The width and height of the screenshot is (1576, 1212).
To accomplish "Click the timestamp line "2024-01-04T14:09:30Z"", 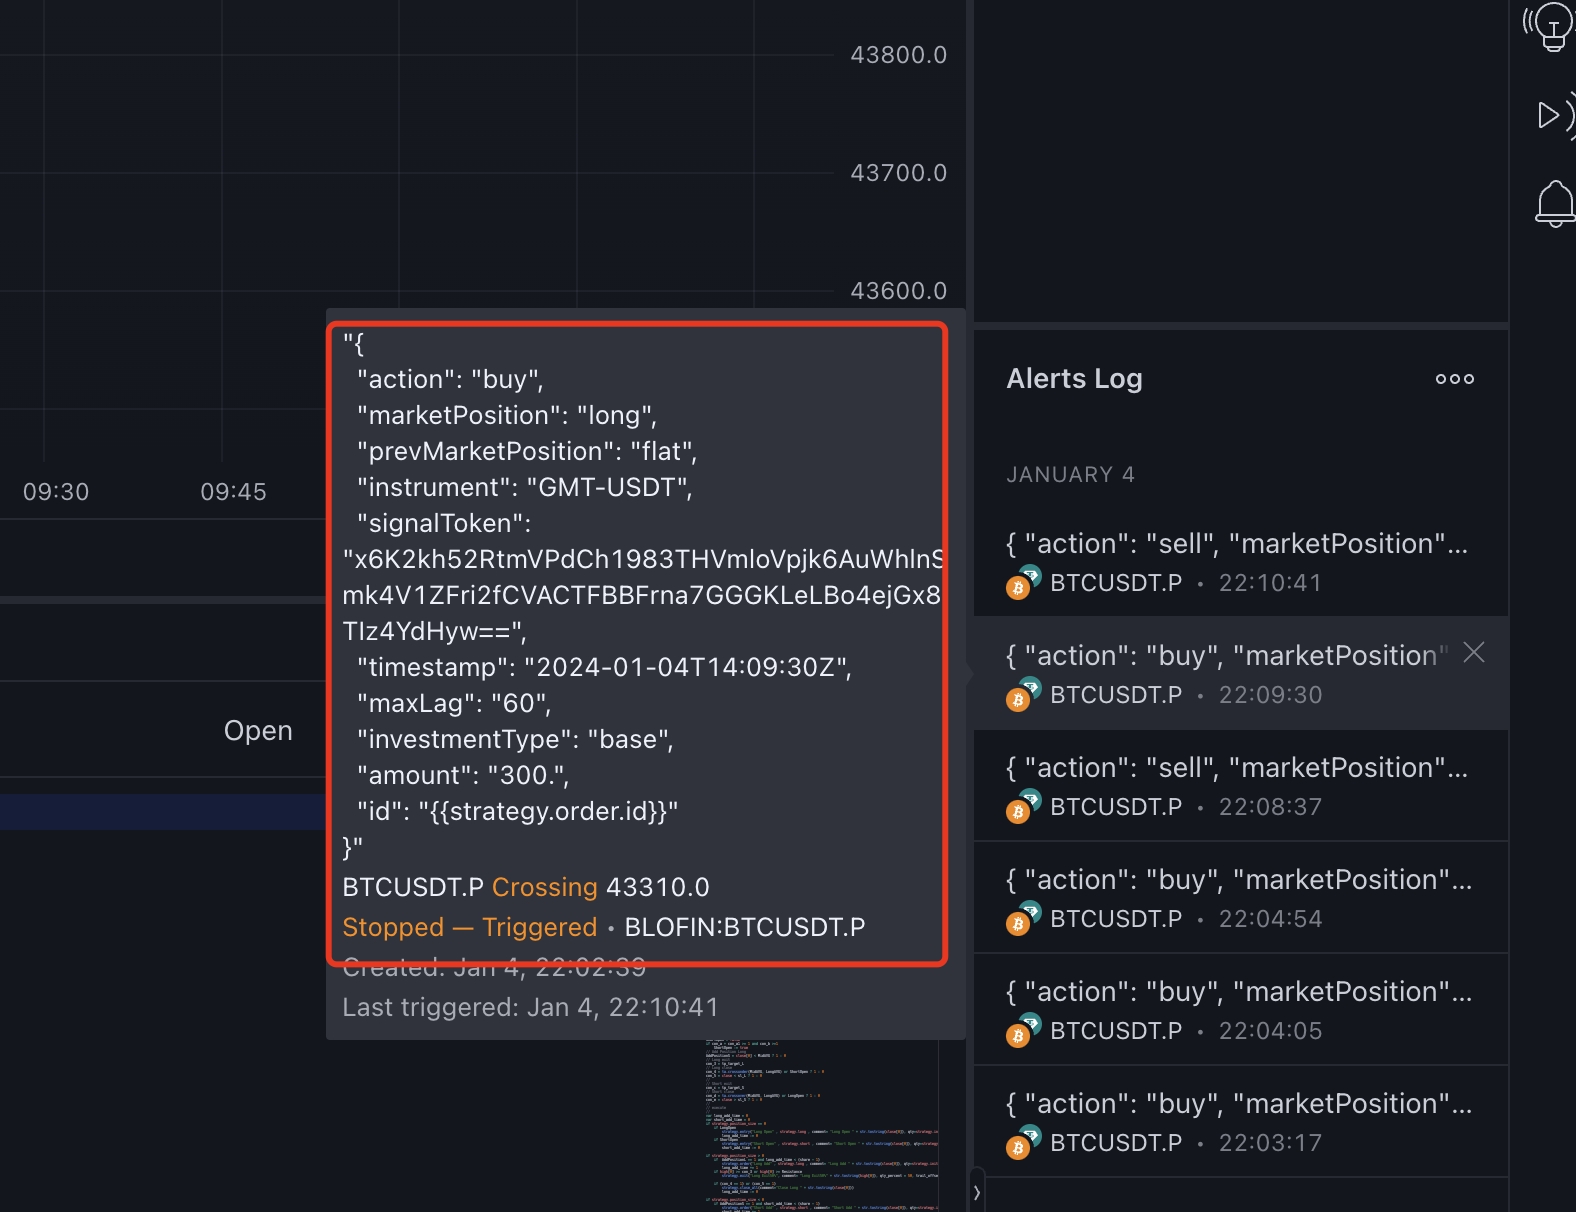I will point(604,667).
